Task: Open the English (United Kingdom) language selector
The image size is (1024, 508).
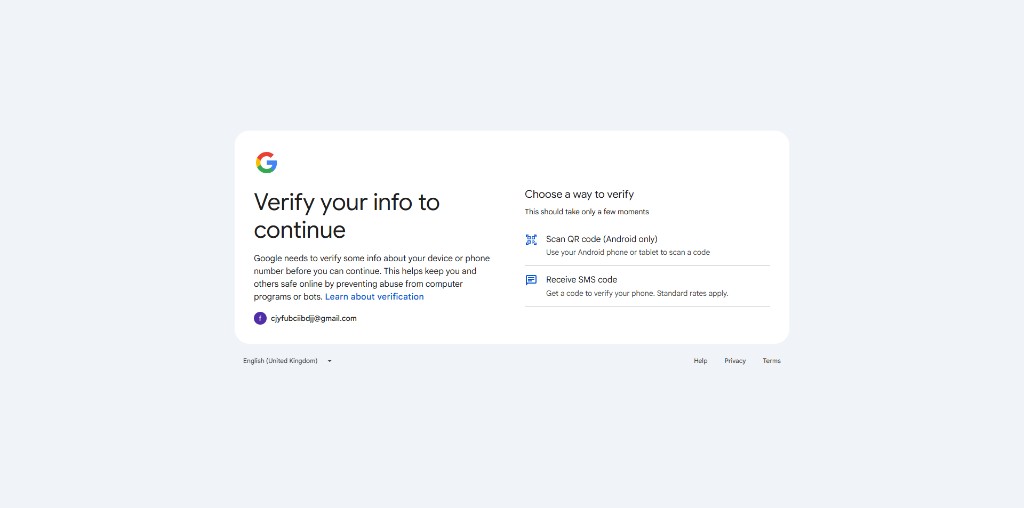Action: pyautogui.click(x=280, y=361)
